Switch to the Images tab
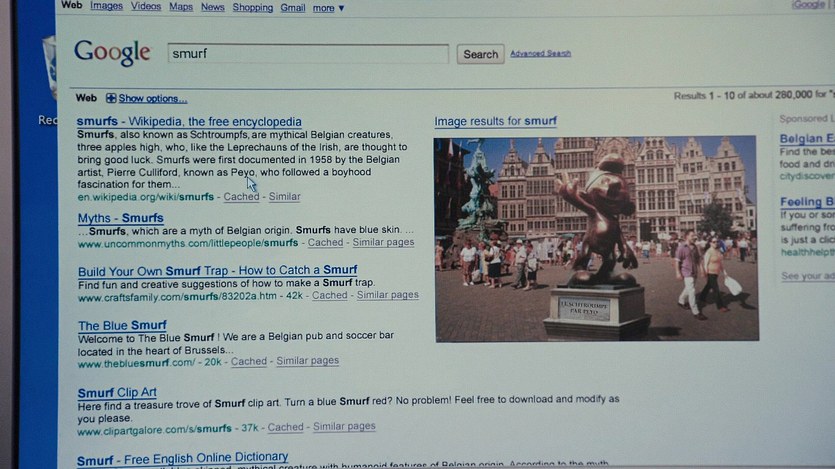The height and width of the screenshot is (469, 835). tap(107, 7)
